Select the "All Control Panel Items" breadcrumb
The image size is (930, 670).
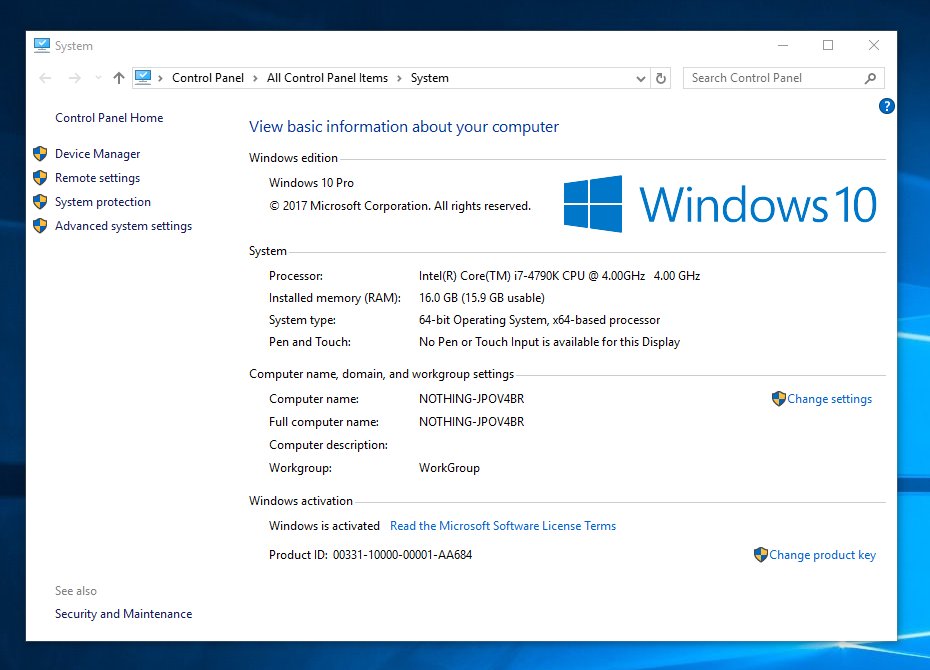327,78
